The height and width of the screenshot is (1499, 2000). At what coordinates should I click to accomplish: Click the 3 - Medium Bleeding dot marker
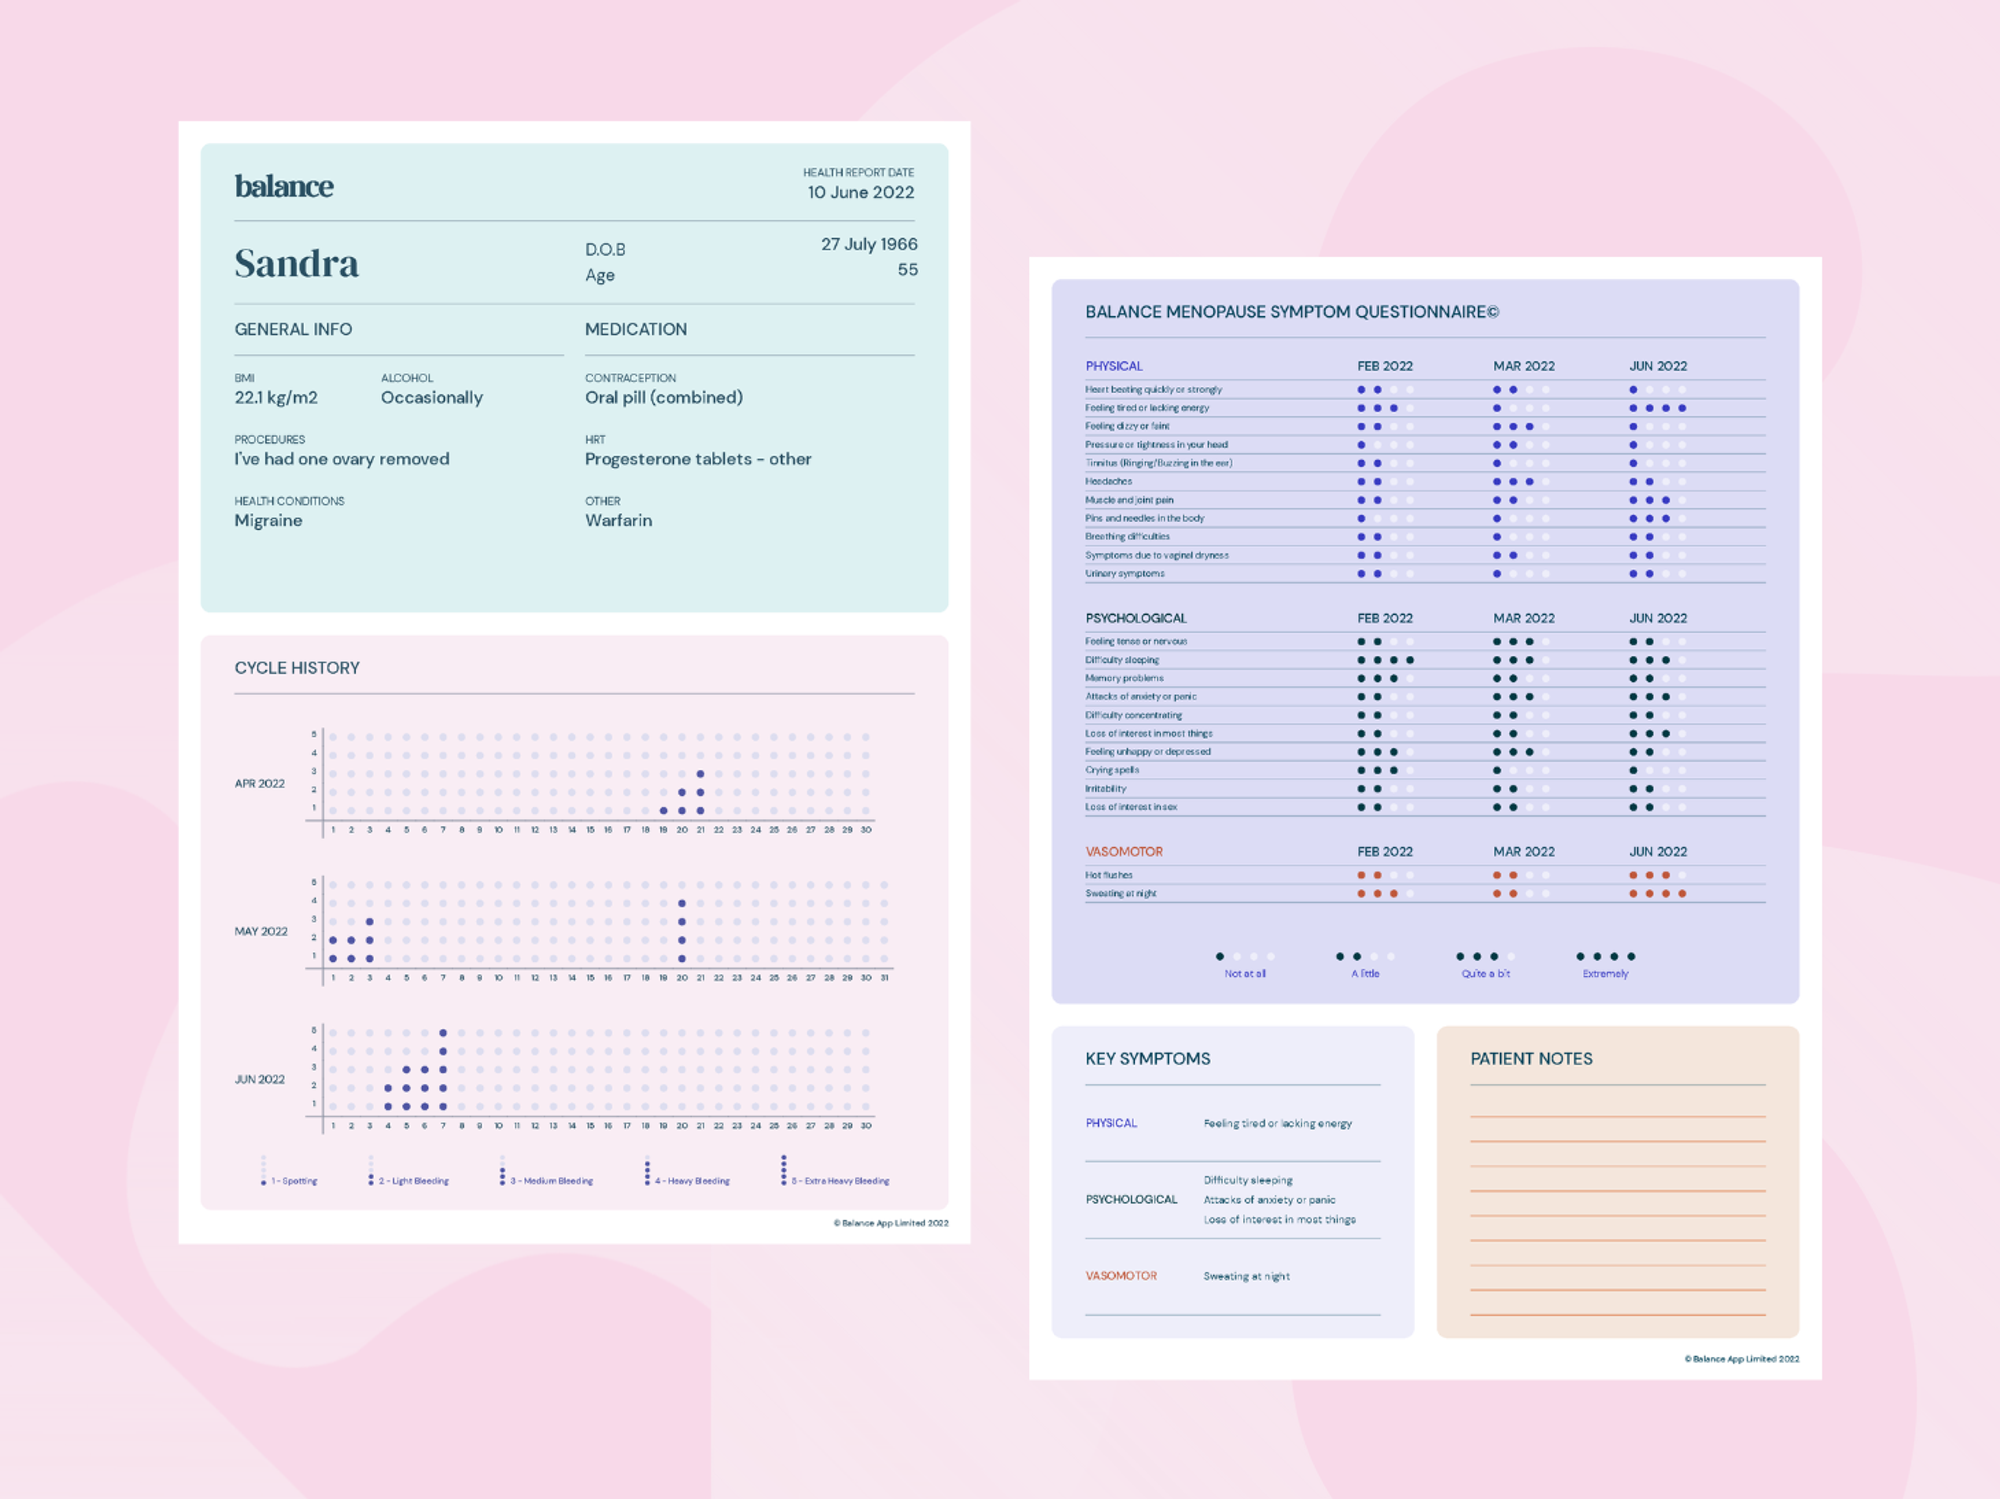click(x=502, y=1168)
